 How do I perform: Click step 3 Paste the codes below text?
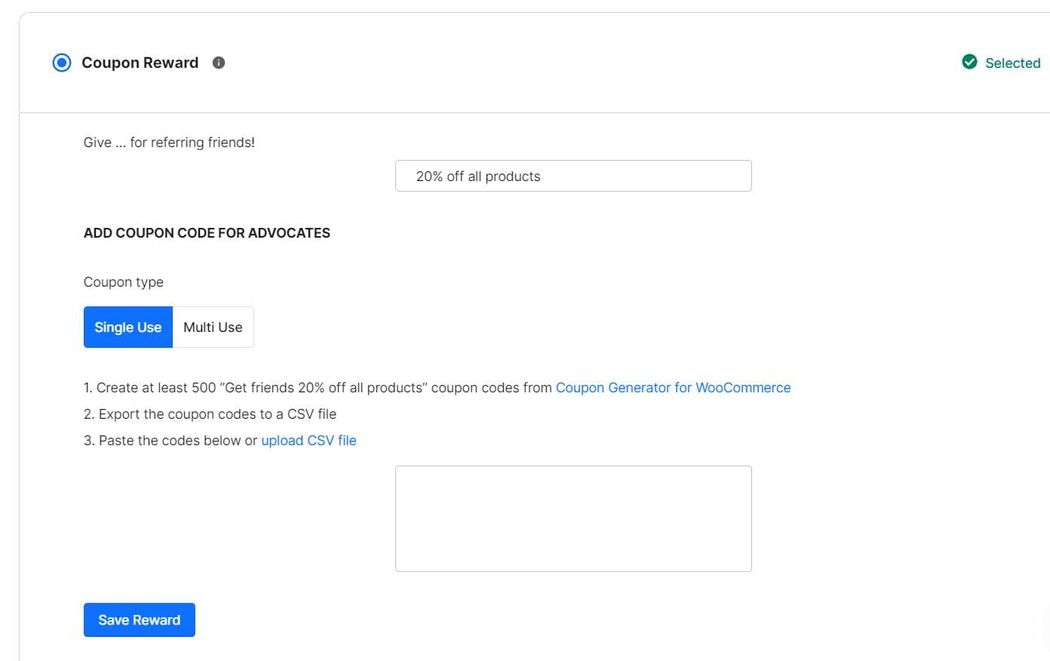[170, 441]
